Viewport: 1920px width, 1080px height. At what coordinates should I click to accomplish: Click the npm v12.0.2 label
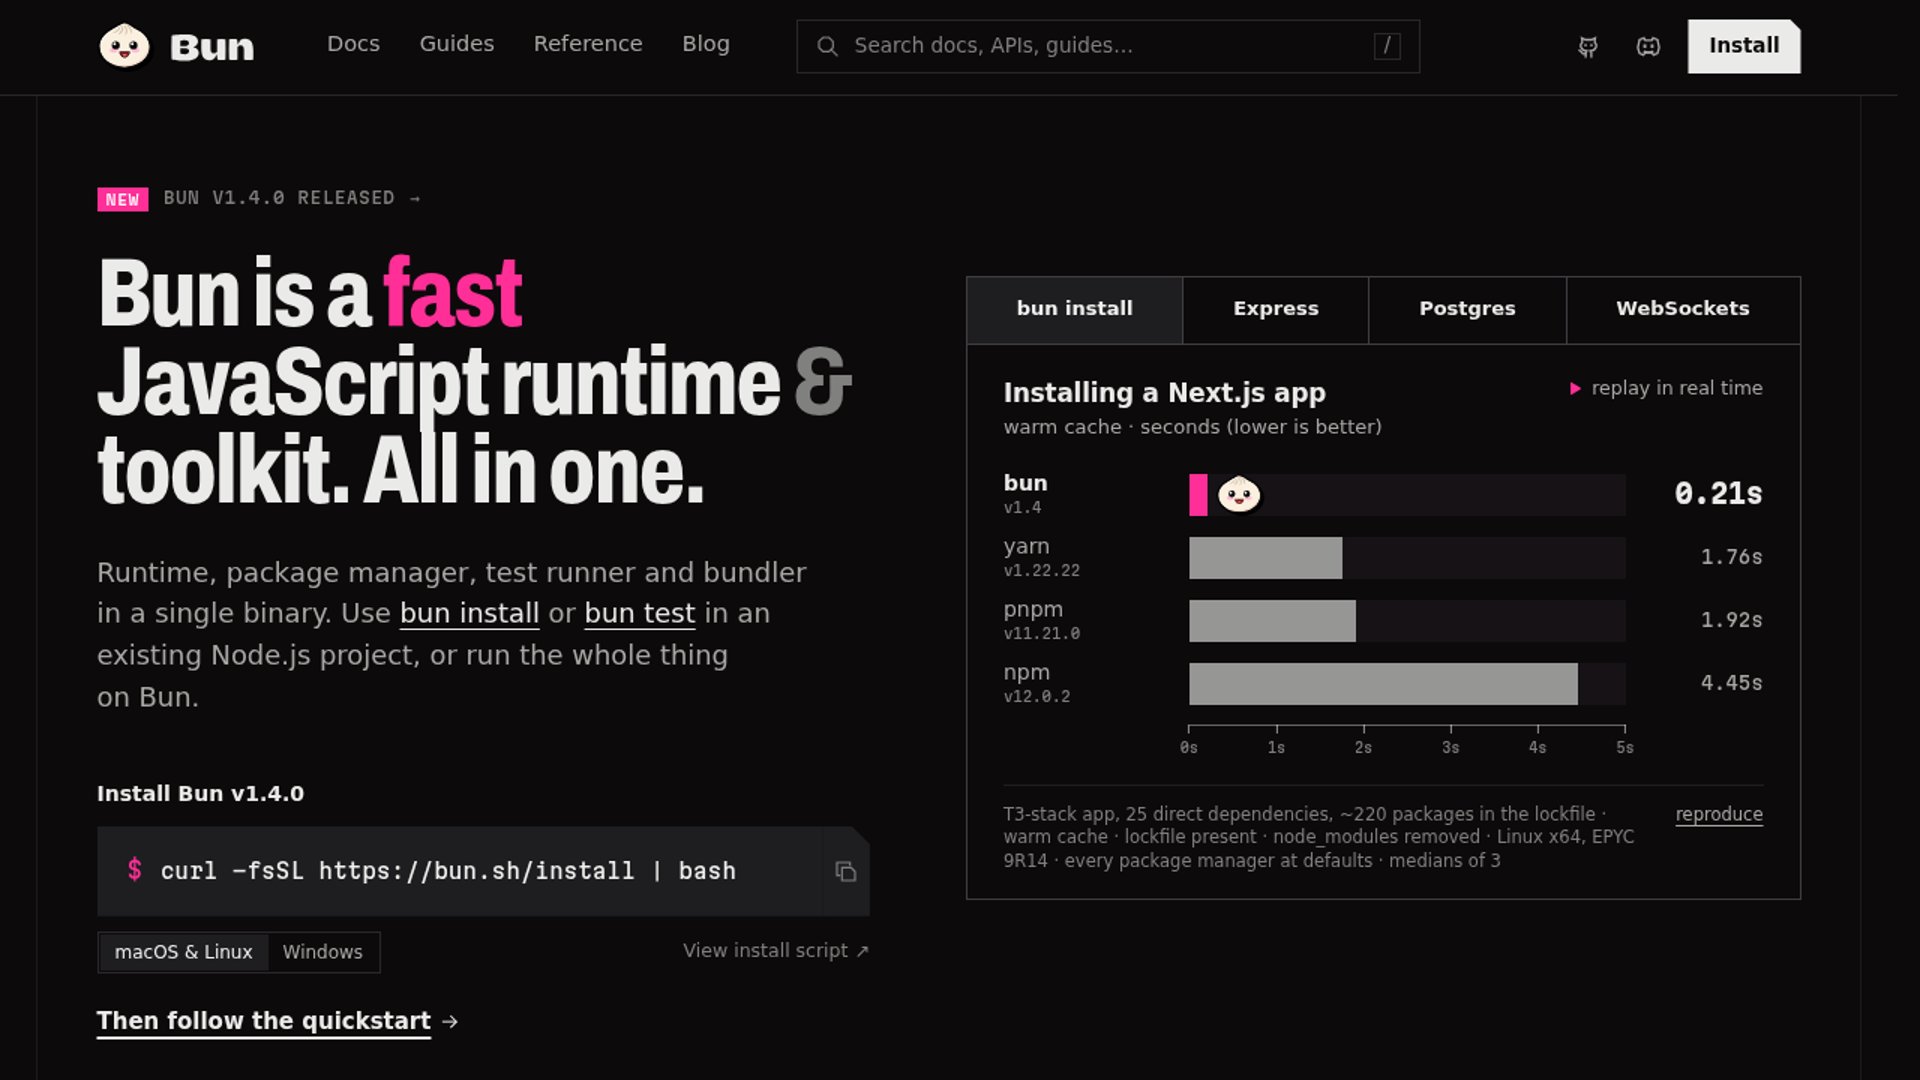pos(1036,683)
